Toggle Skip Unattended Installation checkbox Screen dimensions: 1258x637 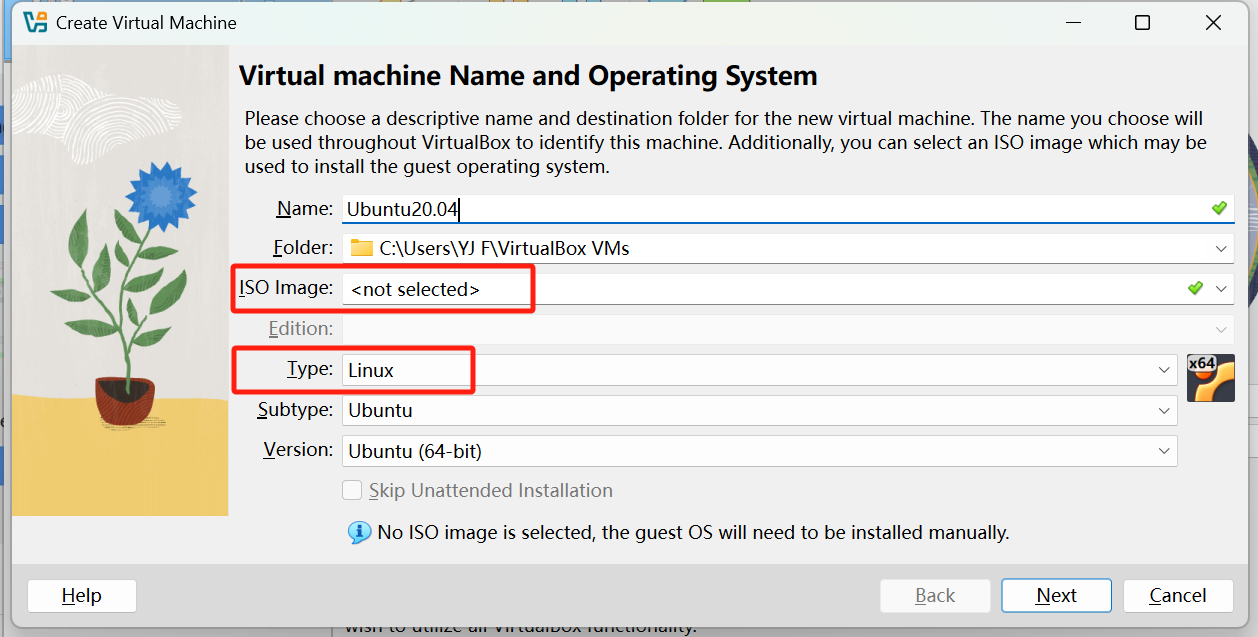[352, 490]
